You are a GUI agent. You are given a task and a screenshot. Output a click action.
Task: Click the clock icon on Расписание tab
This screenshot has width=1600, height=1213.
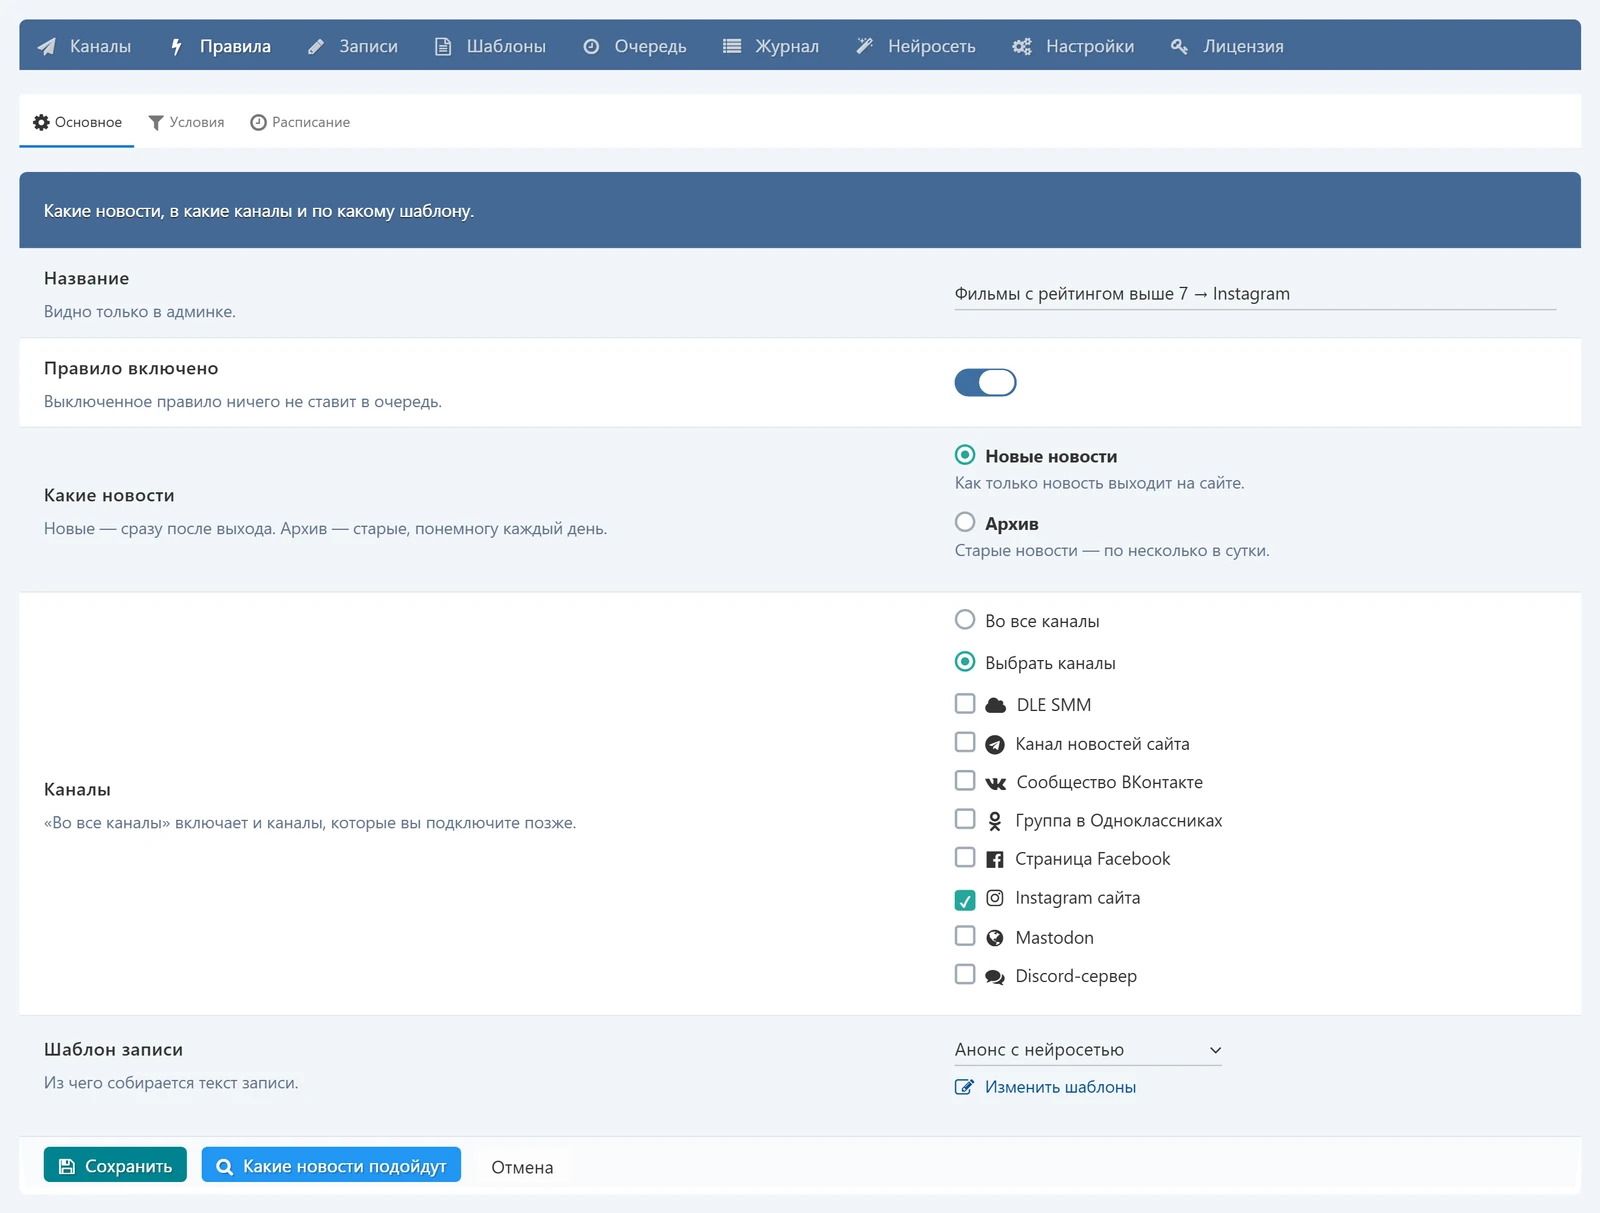pyautogui.click(x=258, y=122)
